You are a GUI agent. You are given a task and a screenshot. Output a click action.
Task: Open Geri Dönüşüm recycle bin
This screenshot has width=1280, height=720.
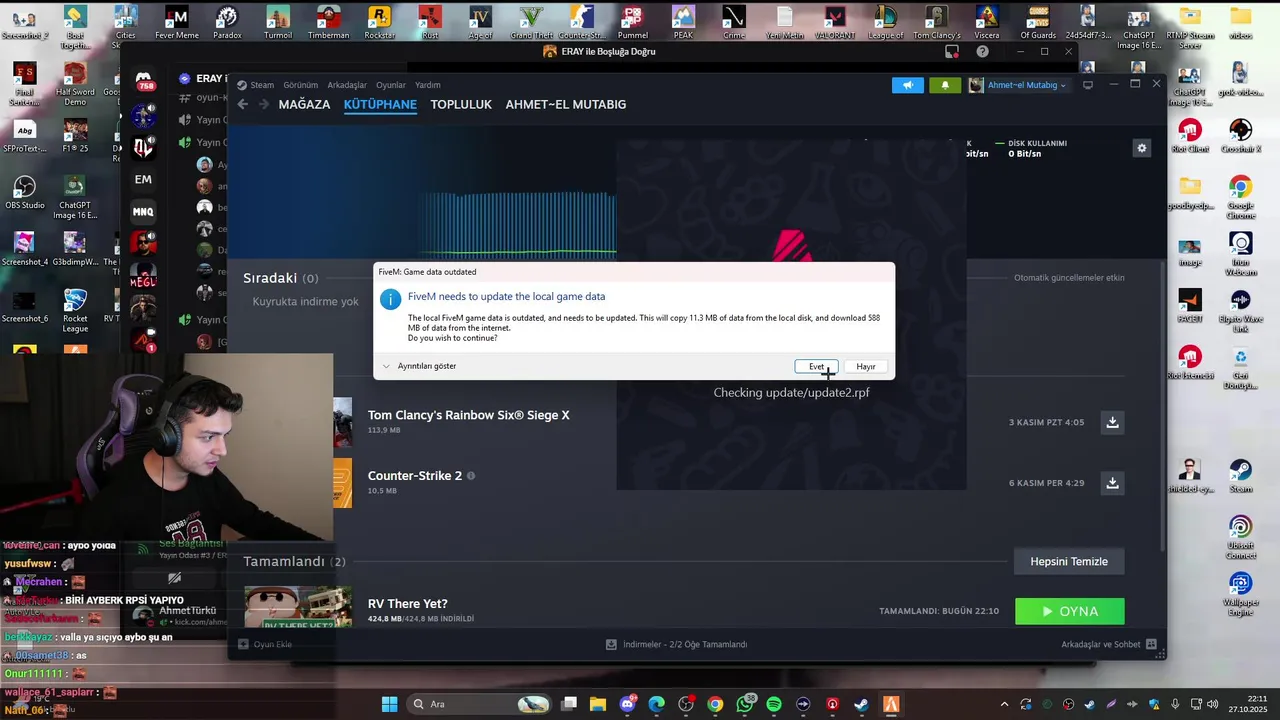1240,369
